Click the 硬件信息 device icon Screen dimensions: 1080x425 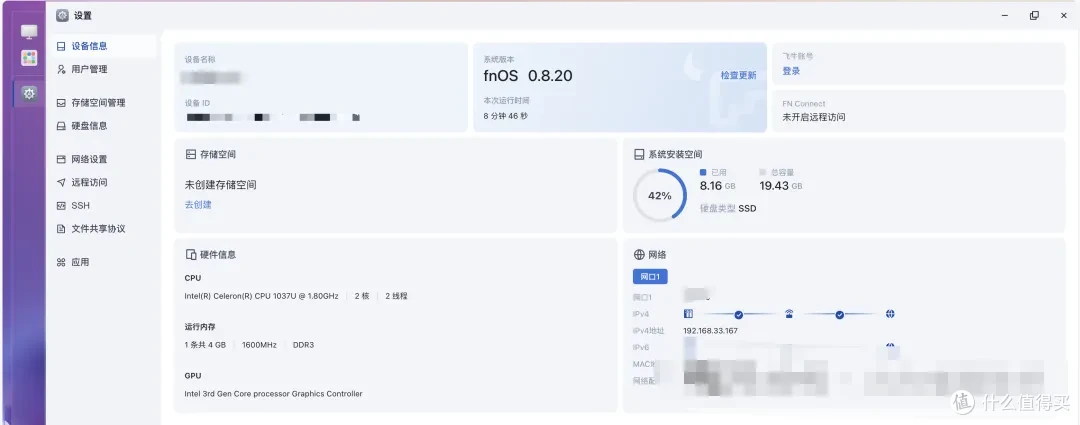(191, 254)
